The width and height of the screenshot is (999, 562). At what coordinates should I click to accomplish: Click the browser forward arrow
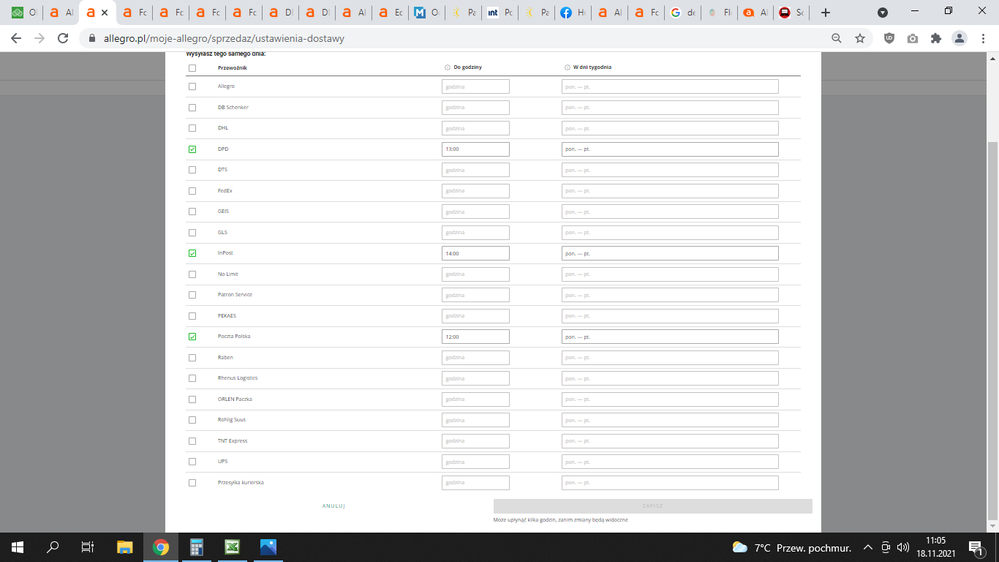(x=40, y=38)
